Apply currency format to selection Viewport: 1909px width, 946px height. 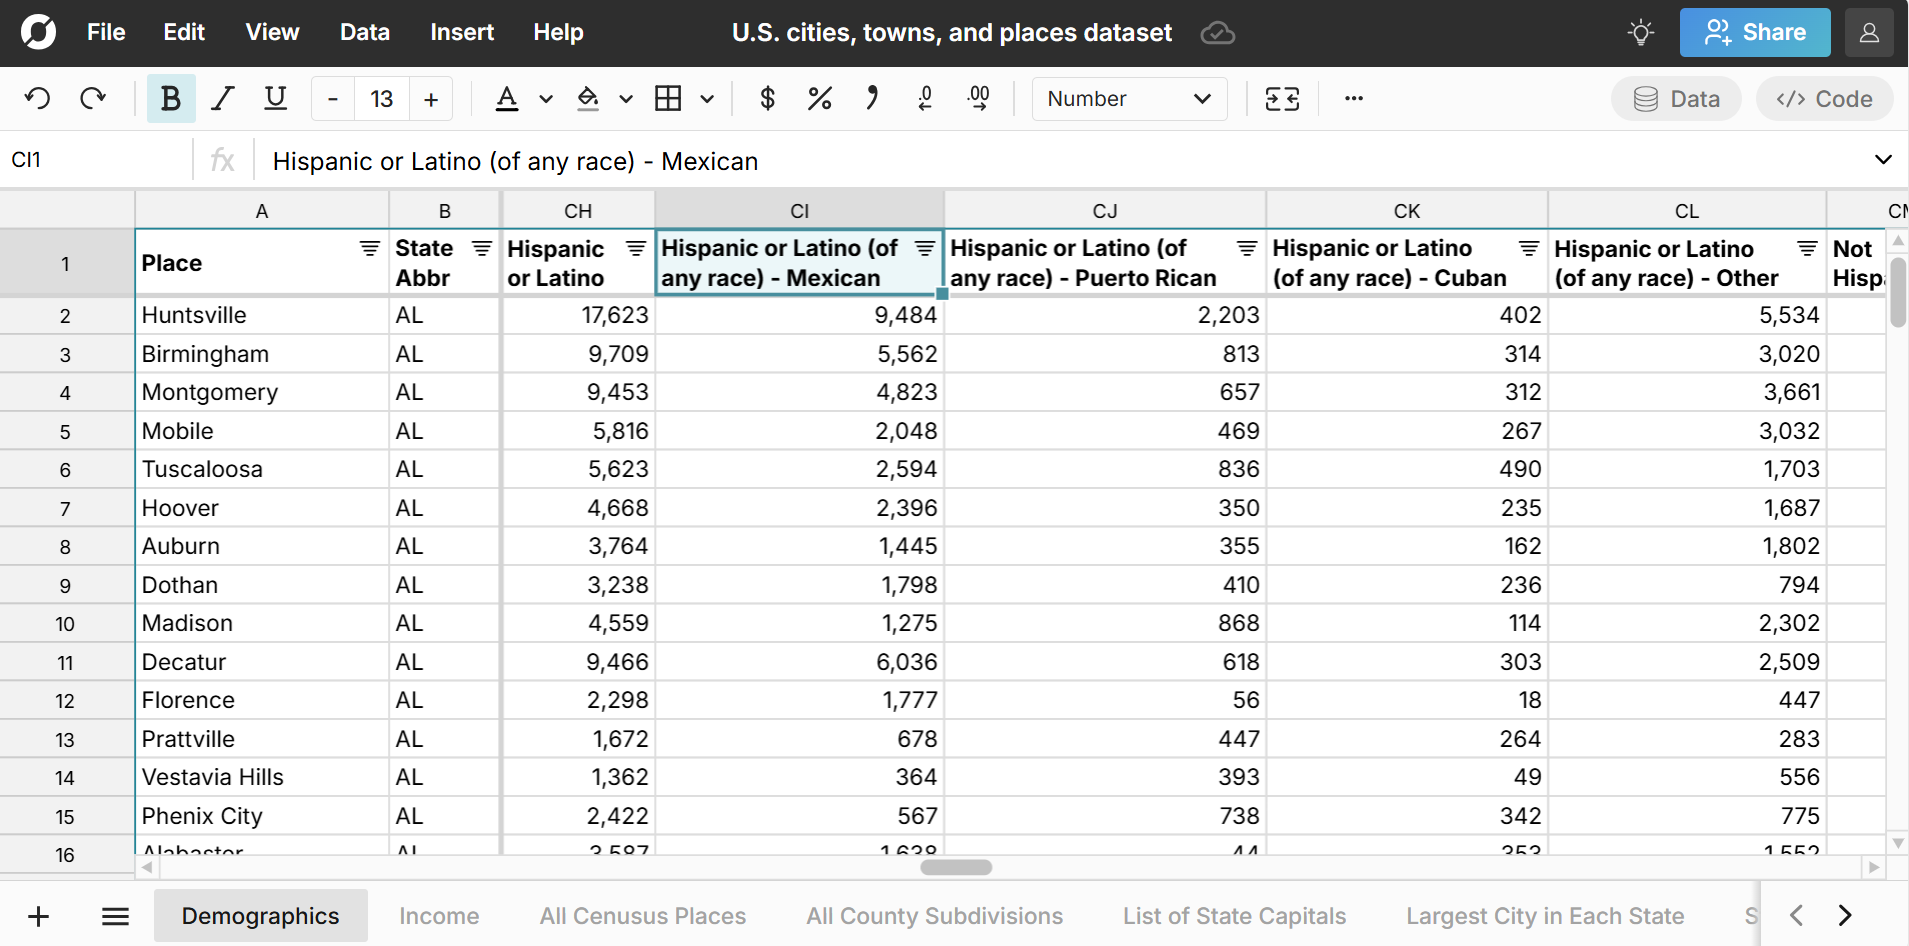tap(767, 98)
